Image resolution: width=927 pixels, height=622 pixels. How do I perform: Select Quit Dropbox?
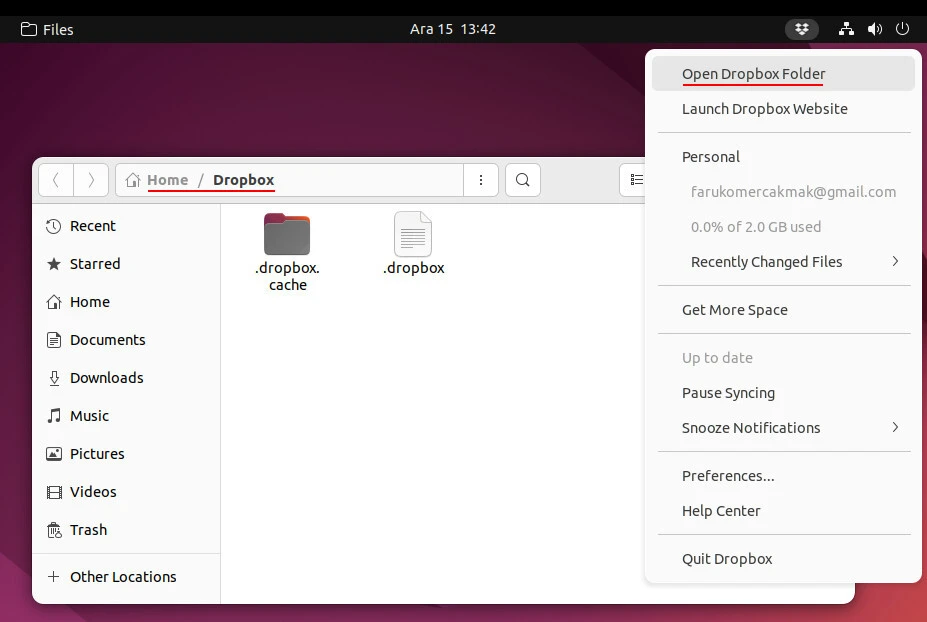point(727,559)
